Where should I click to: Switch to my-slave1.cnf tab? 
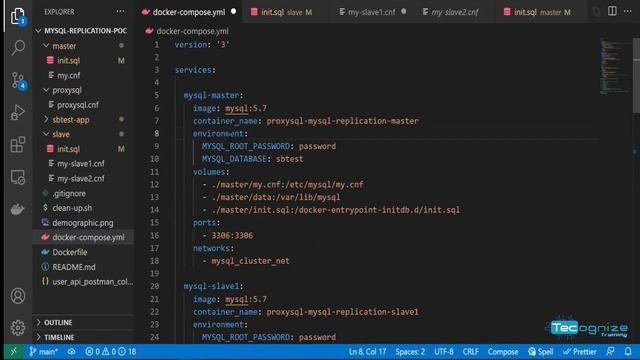point(372,12)
